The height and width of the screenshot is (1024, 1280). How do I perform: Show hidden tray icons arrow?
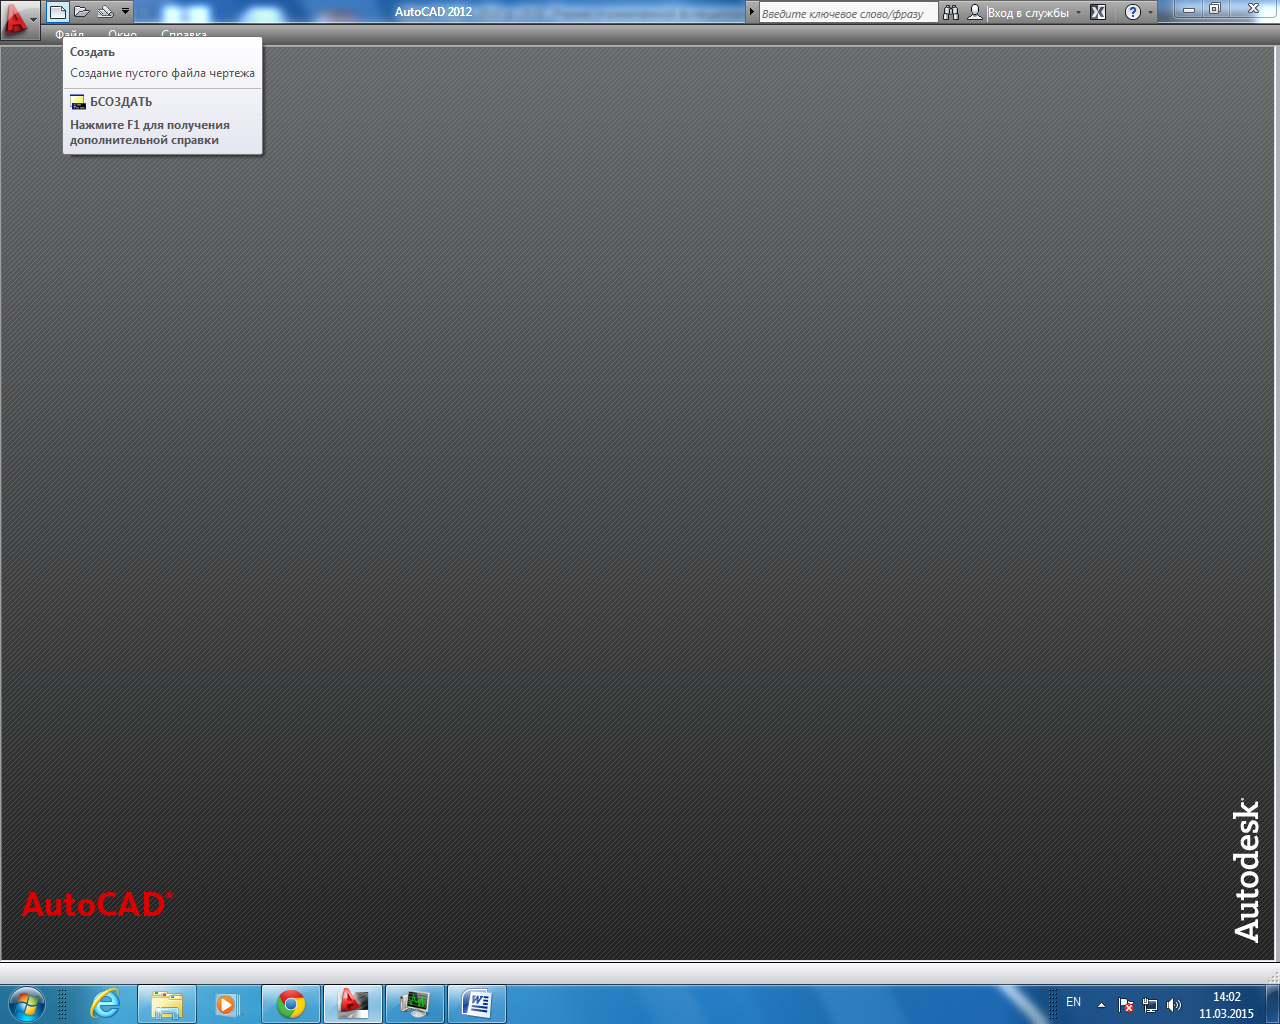[1101, 1005]
